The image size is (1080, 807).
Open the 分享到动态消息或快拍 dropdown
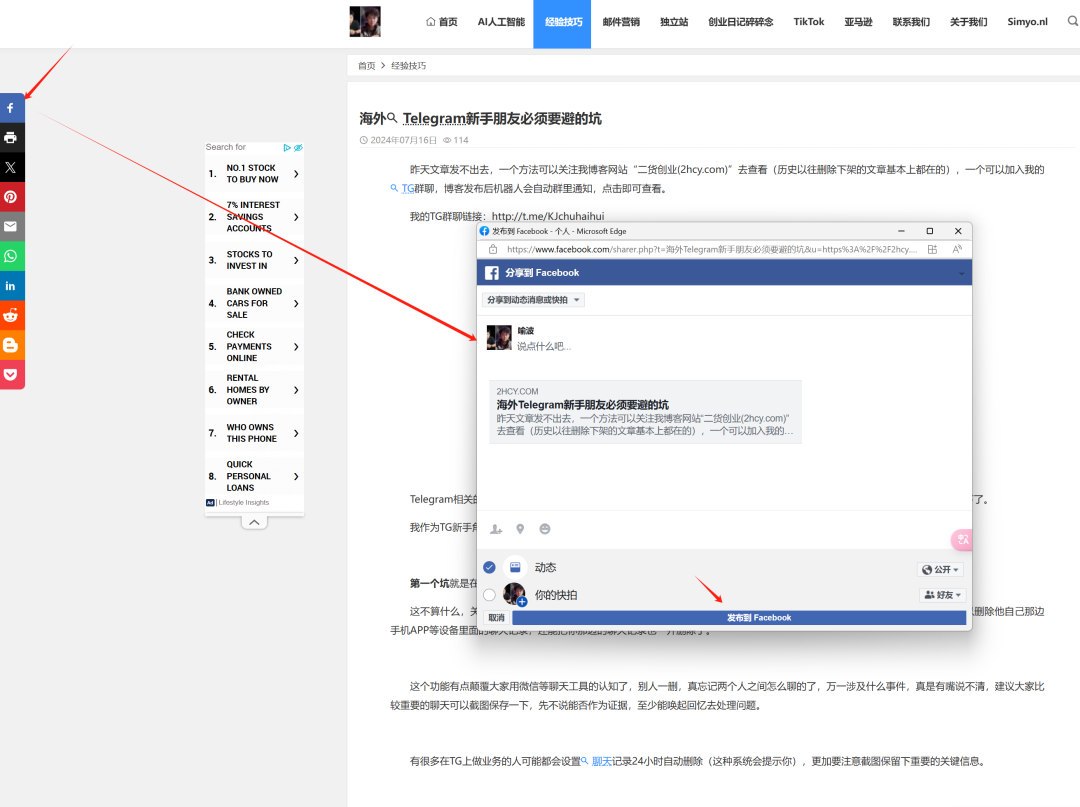(533, 300)
